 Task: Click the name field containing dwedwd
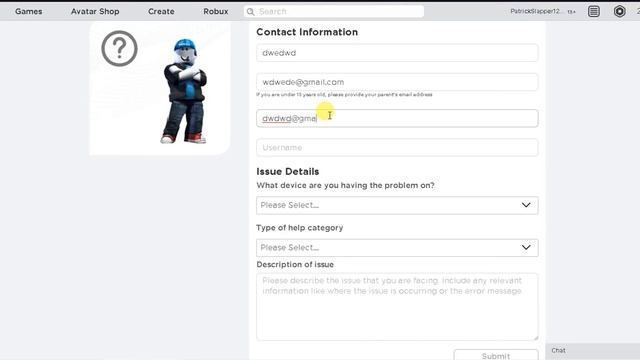(397, 53)
